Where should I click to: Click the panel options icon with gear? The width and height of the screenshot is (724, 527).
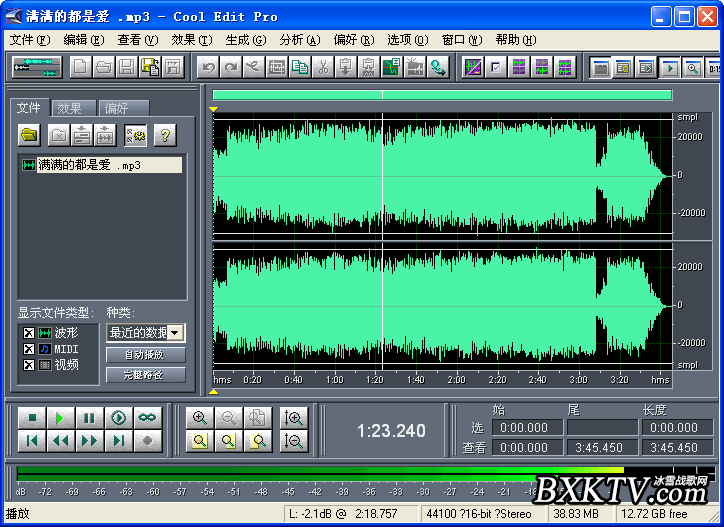point(135,135)
